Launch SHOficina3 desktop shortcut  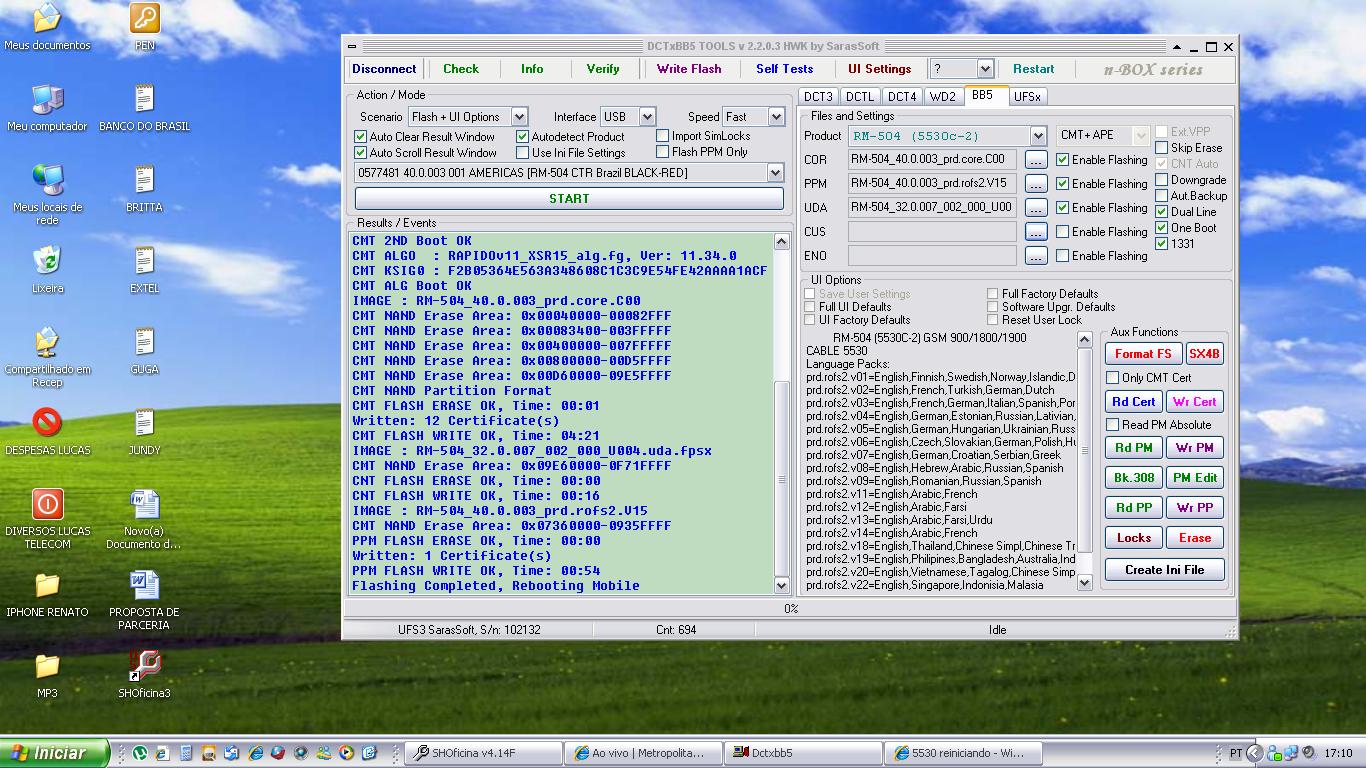pyautogui.click(x=145, y=674)
